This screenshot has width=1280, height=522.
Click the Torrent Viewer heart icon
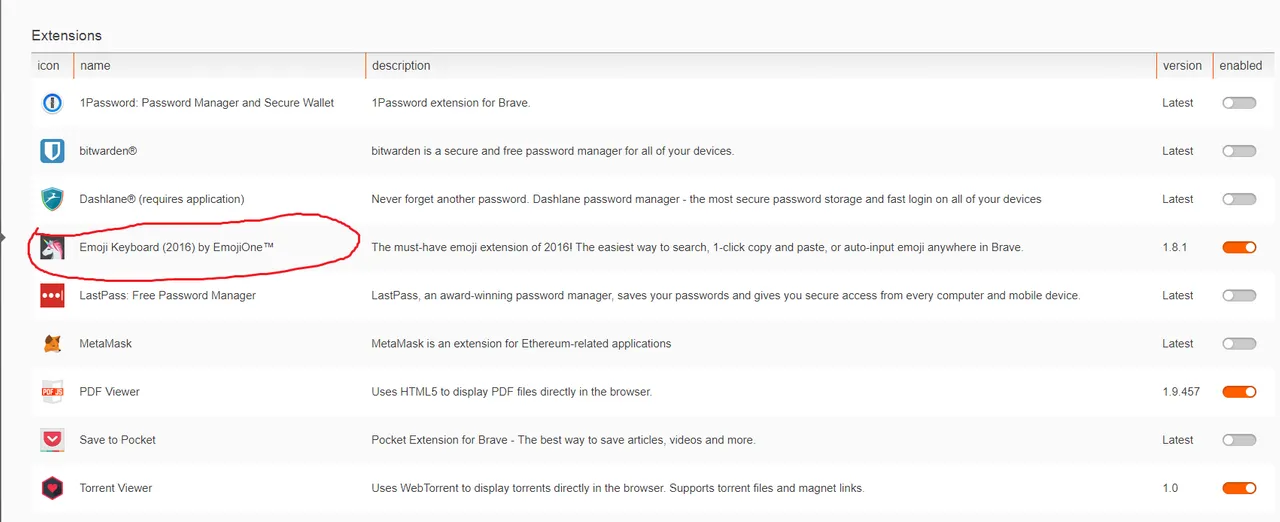click(x=52, y=488)
